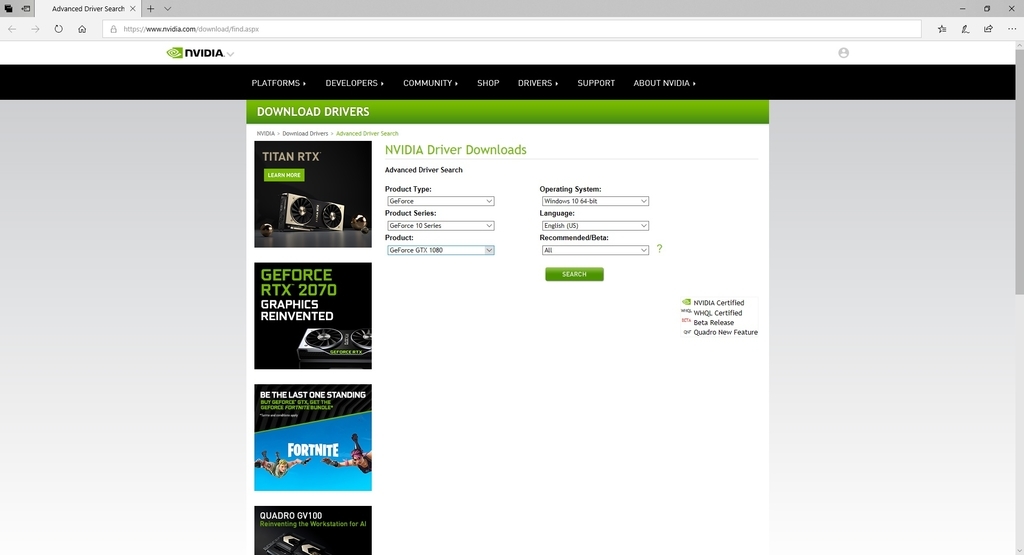Click the browser address bar
This screenshot has width=1024, height=555.
coord(512,29)
